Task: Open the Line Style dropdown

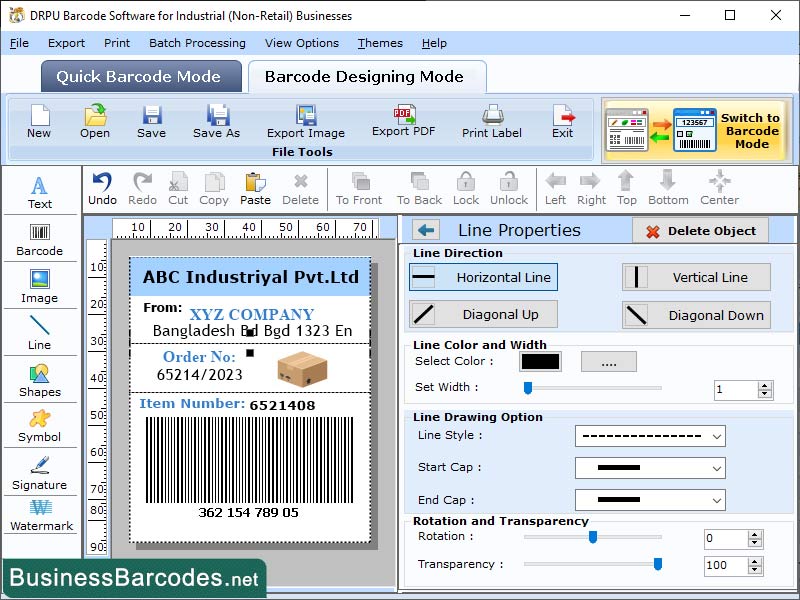Action: tap(650, 436)
